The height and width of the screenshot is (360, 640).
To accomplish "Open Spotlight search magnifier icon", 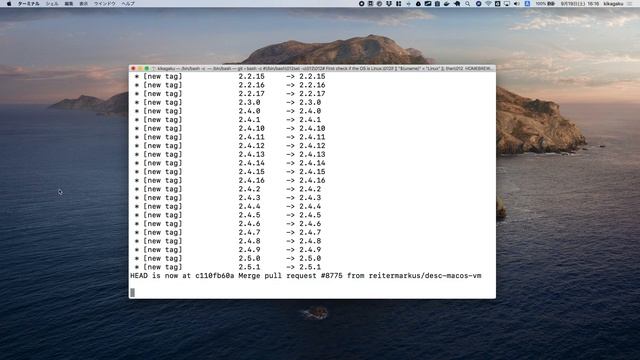I will point(468,4).
